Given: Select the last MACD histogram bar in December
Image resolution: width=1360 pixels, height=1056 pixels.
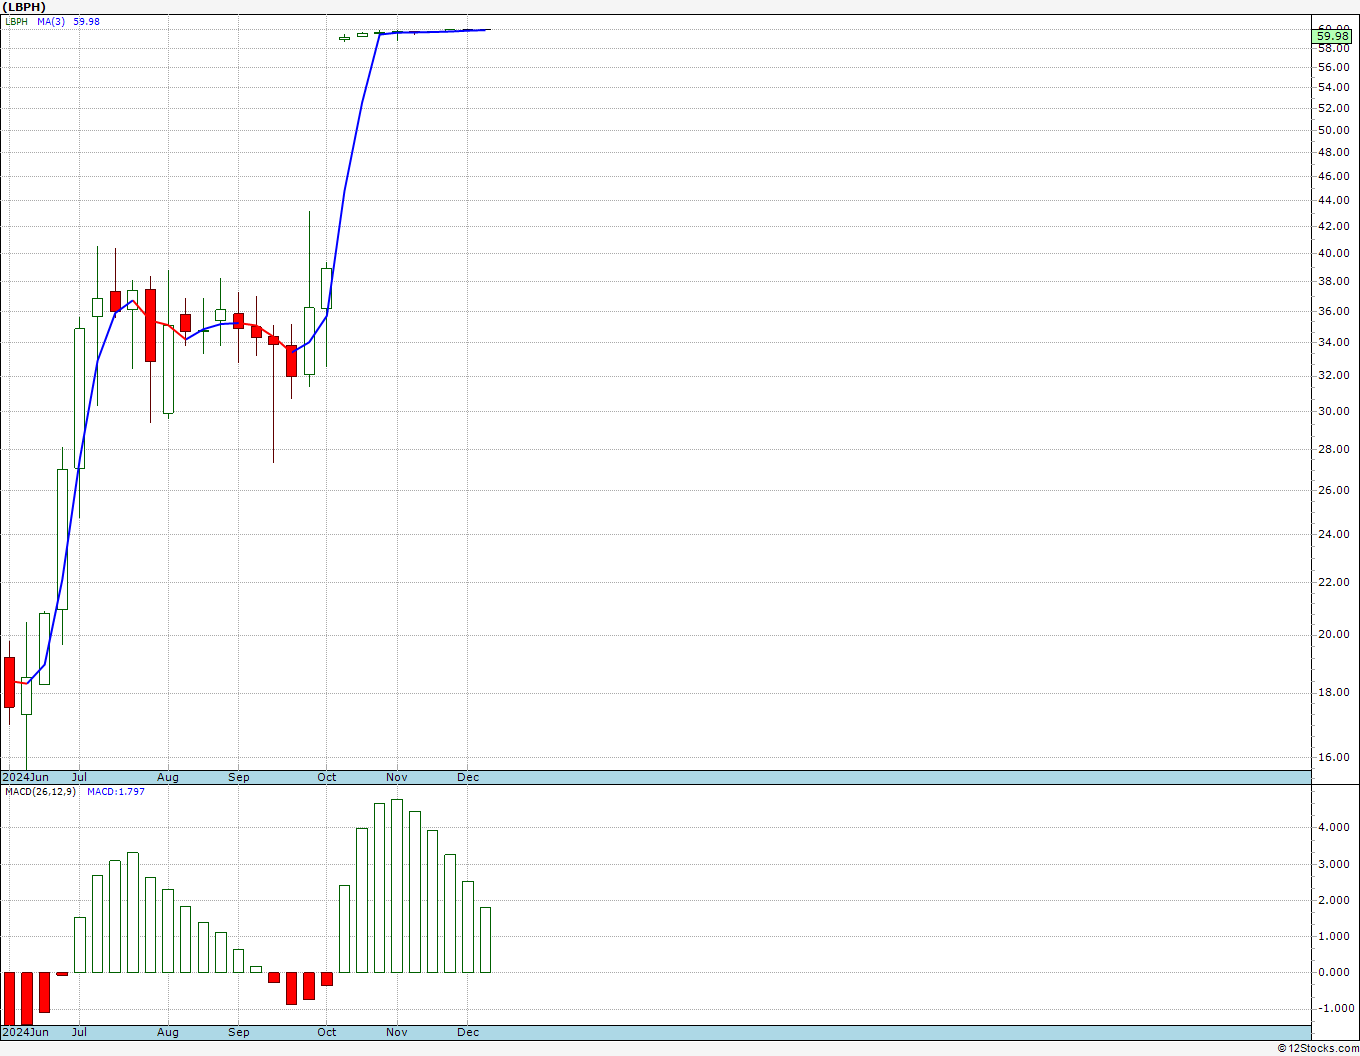Looking at the screenshot, I should point(486,939).
